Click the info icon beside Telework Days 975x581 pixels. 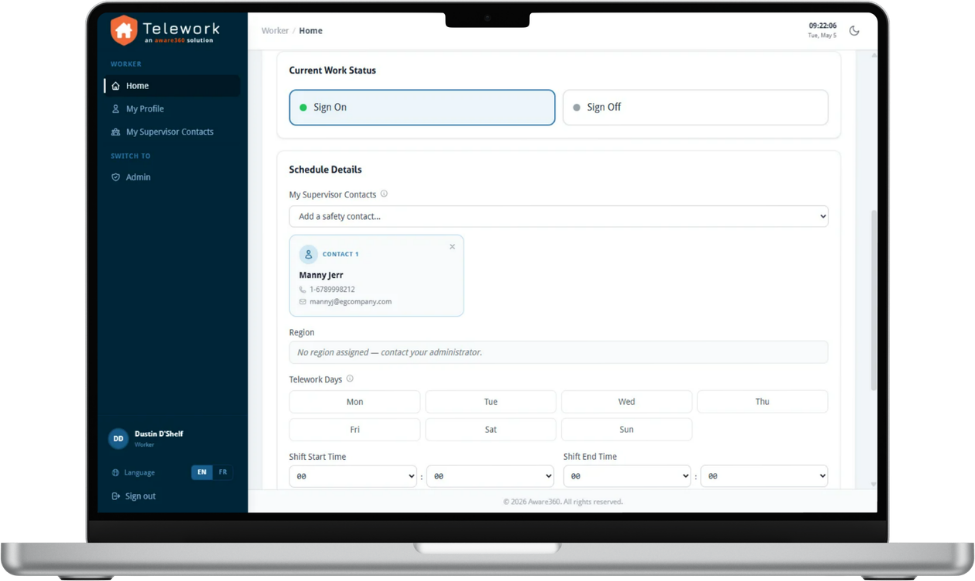(350, 379)
